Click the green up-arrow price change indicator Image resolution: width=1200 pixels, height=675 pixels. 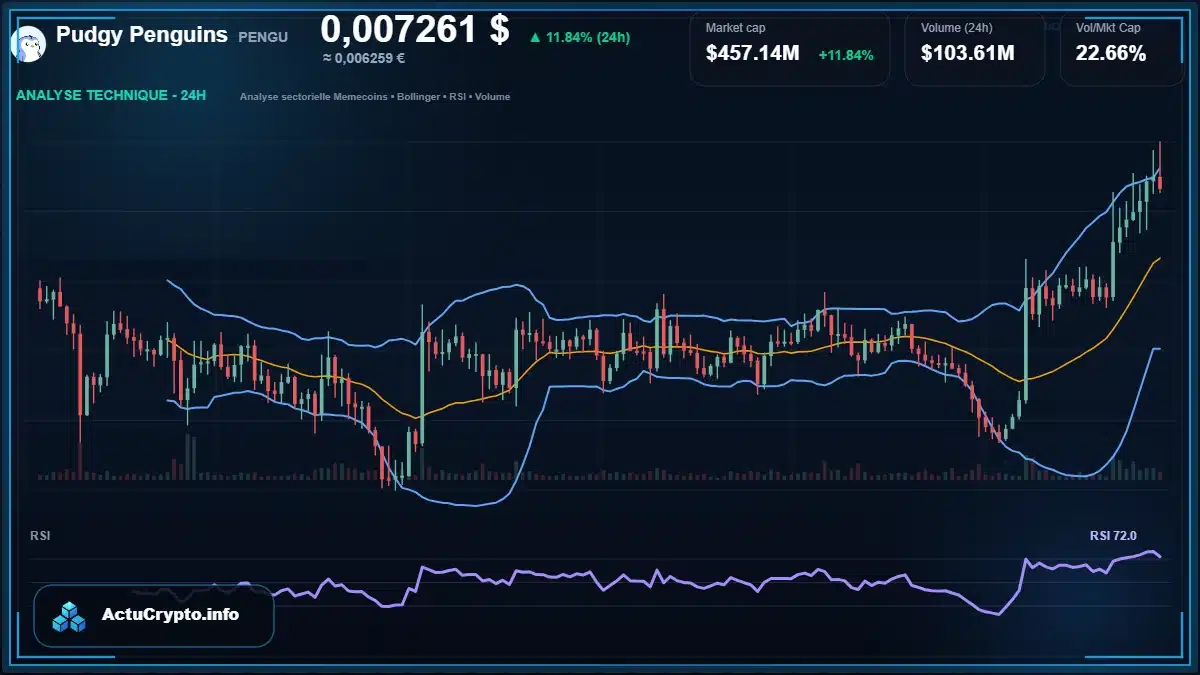(535, 37)
